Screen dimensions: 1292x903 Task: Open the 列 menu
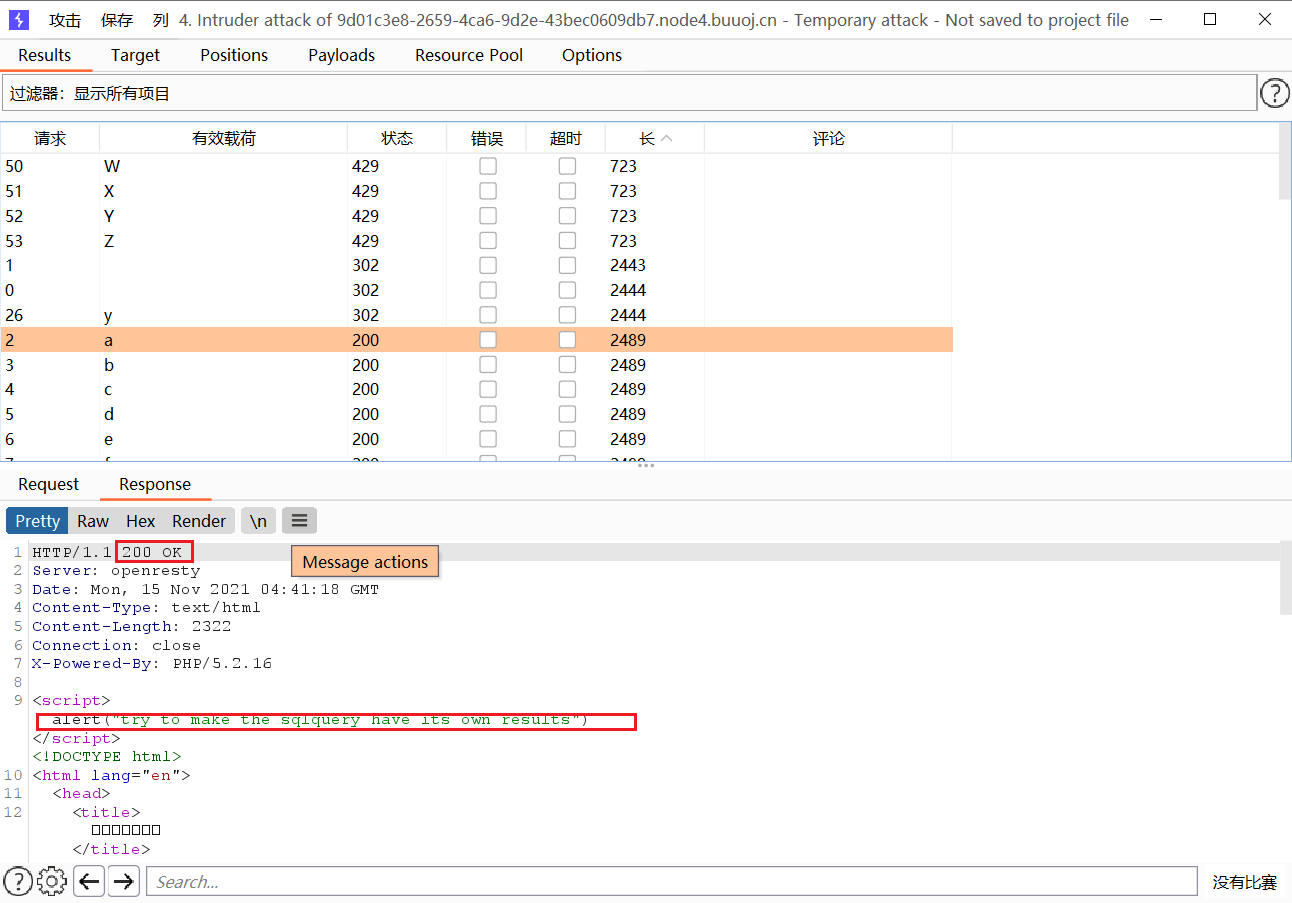(x=161, y=20)
